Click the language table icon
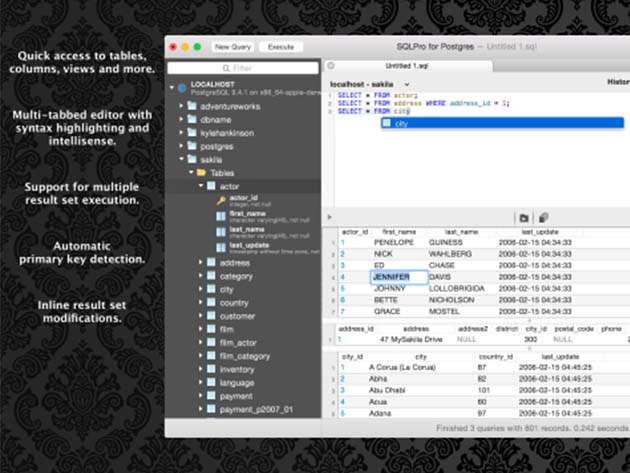Screen dimensions: 630x473 [x=211, y=382]
